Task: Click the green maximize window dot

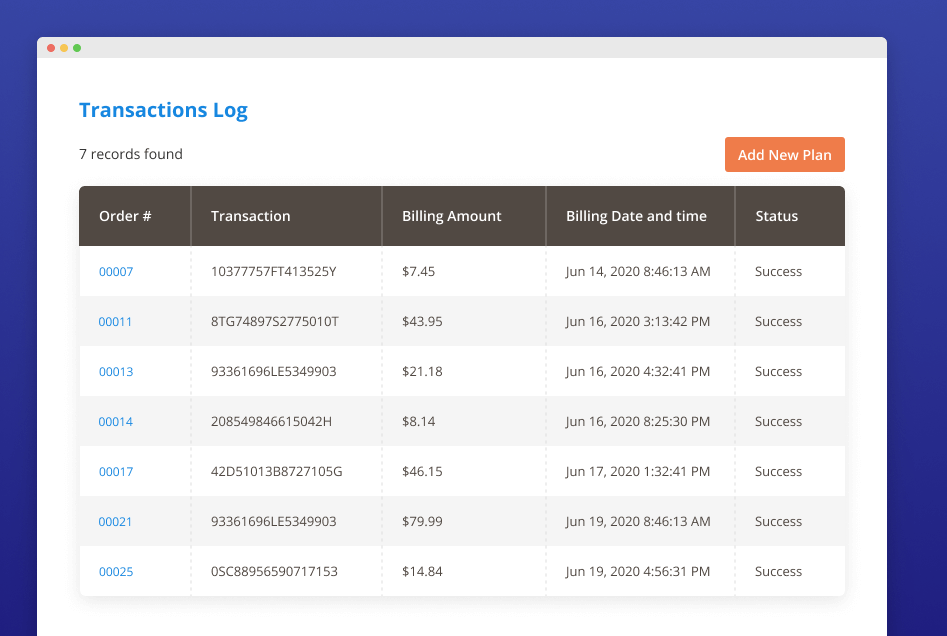Action: point(77,48)
